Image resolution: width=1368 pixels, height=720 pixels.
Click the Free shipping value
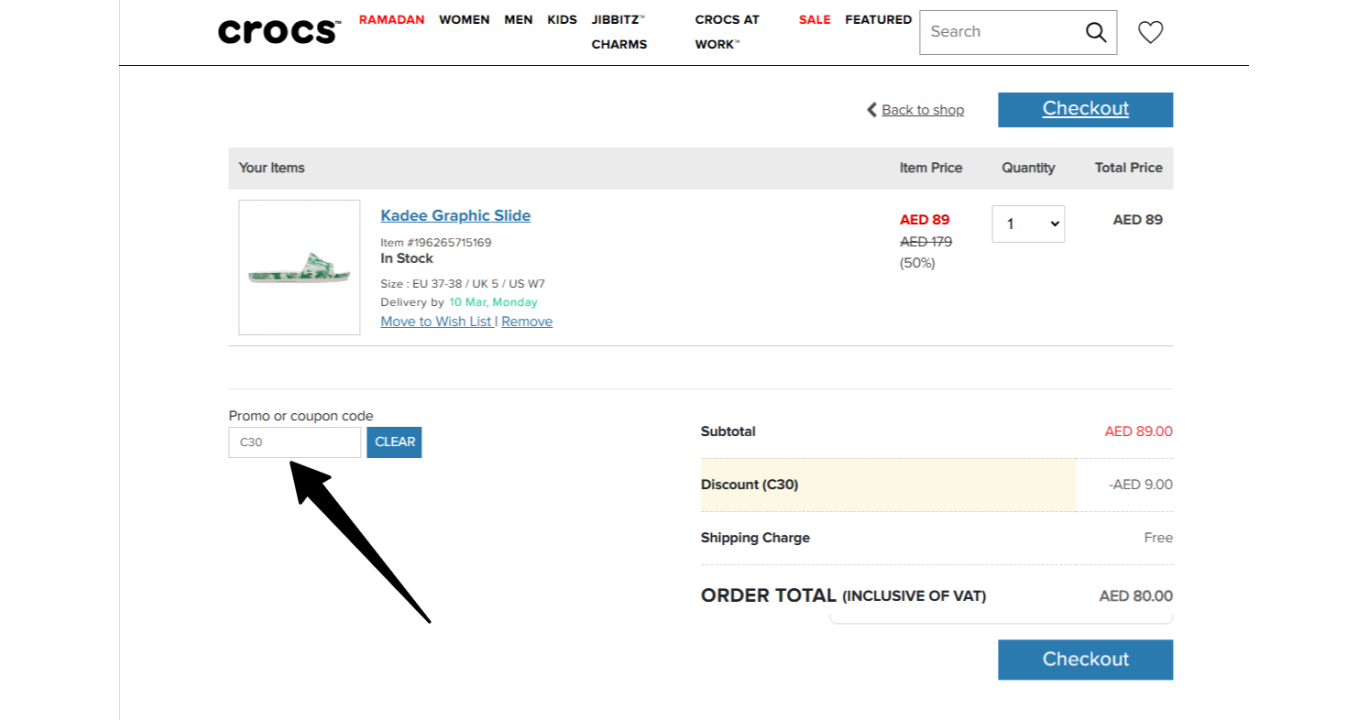point(1158,538)
